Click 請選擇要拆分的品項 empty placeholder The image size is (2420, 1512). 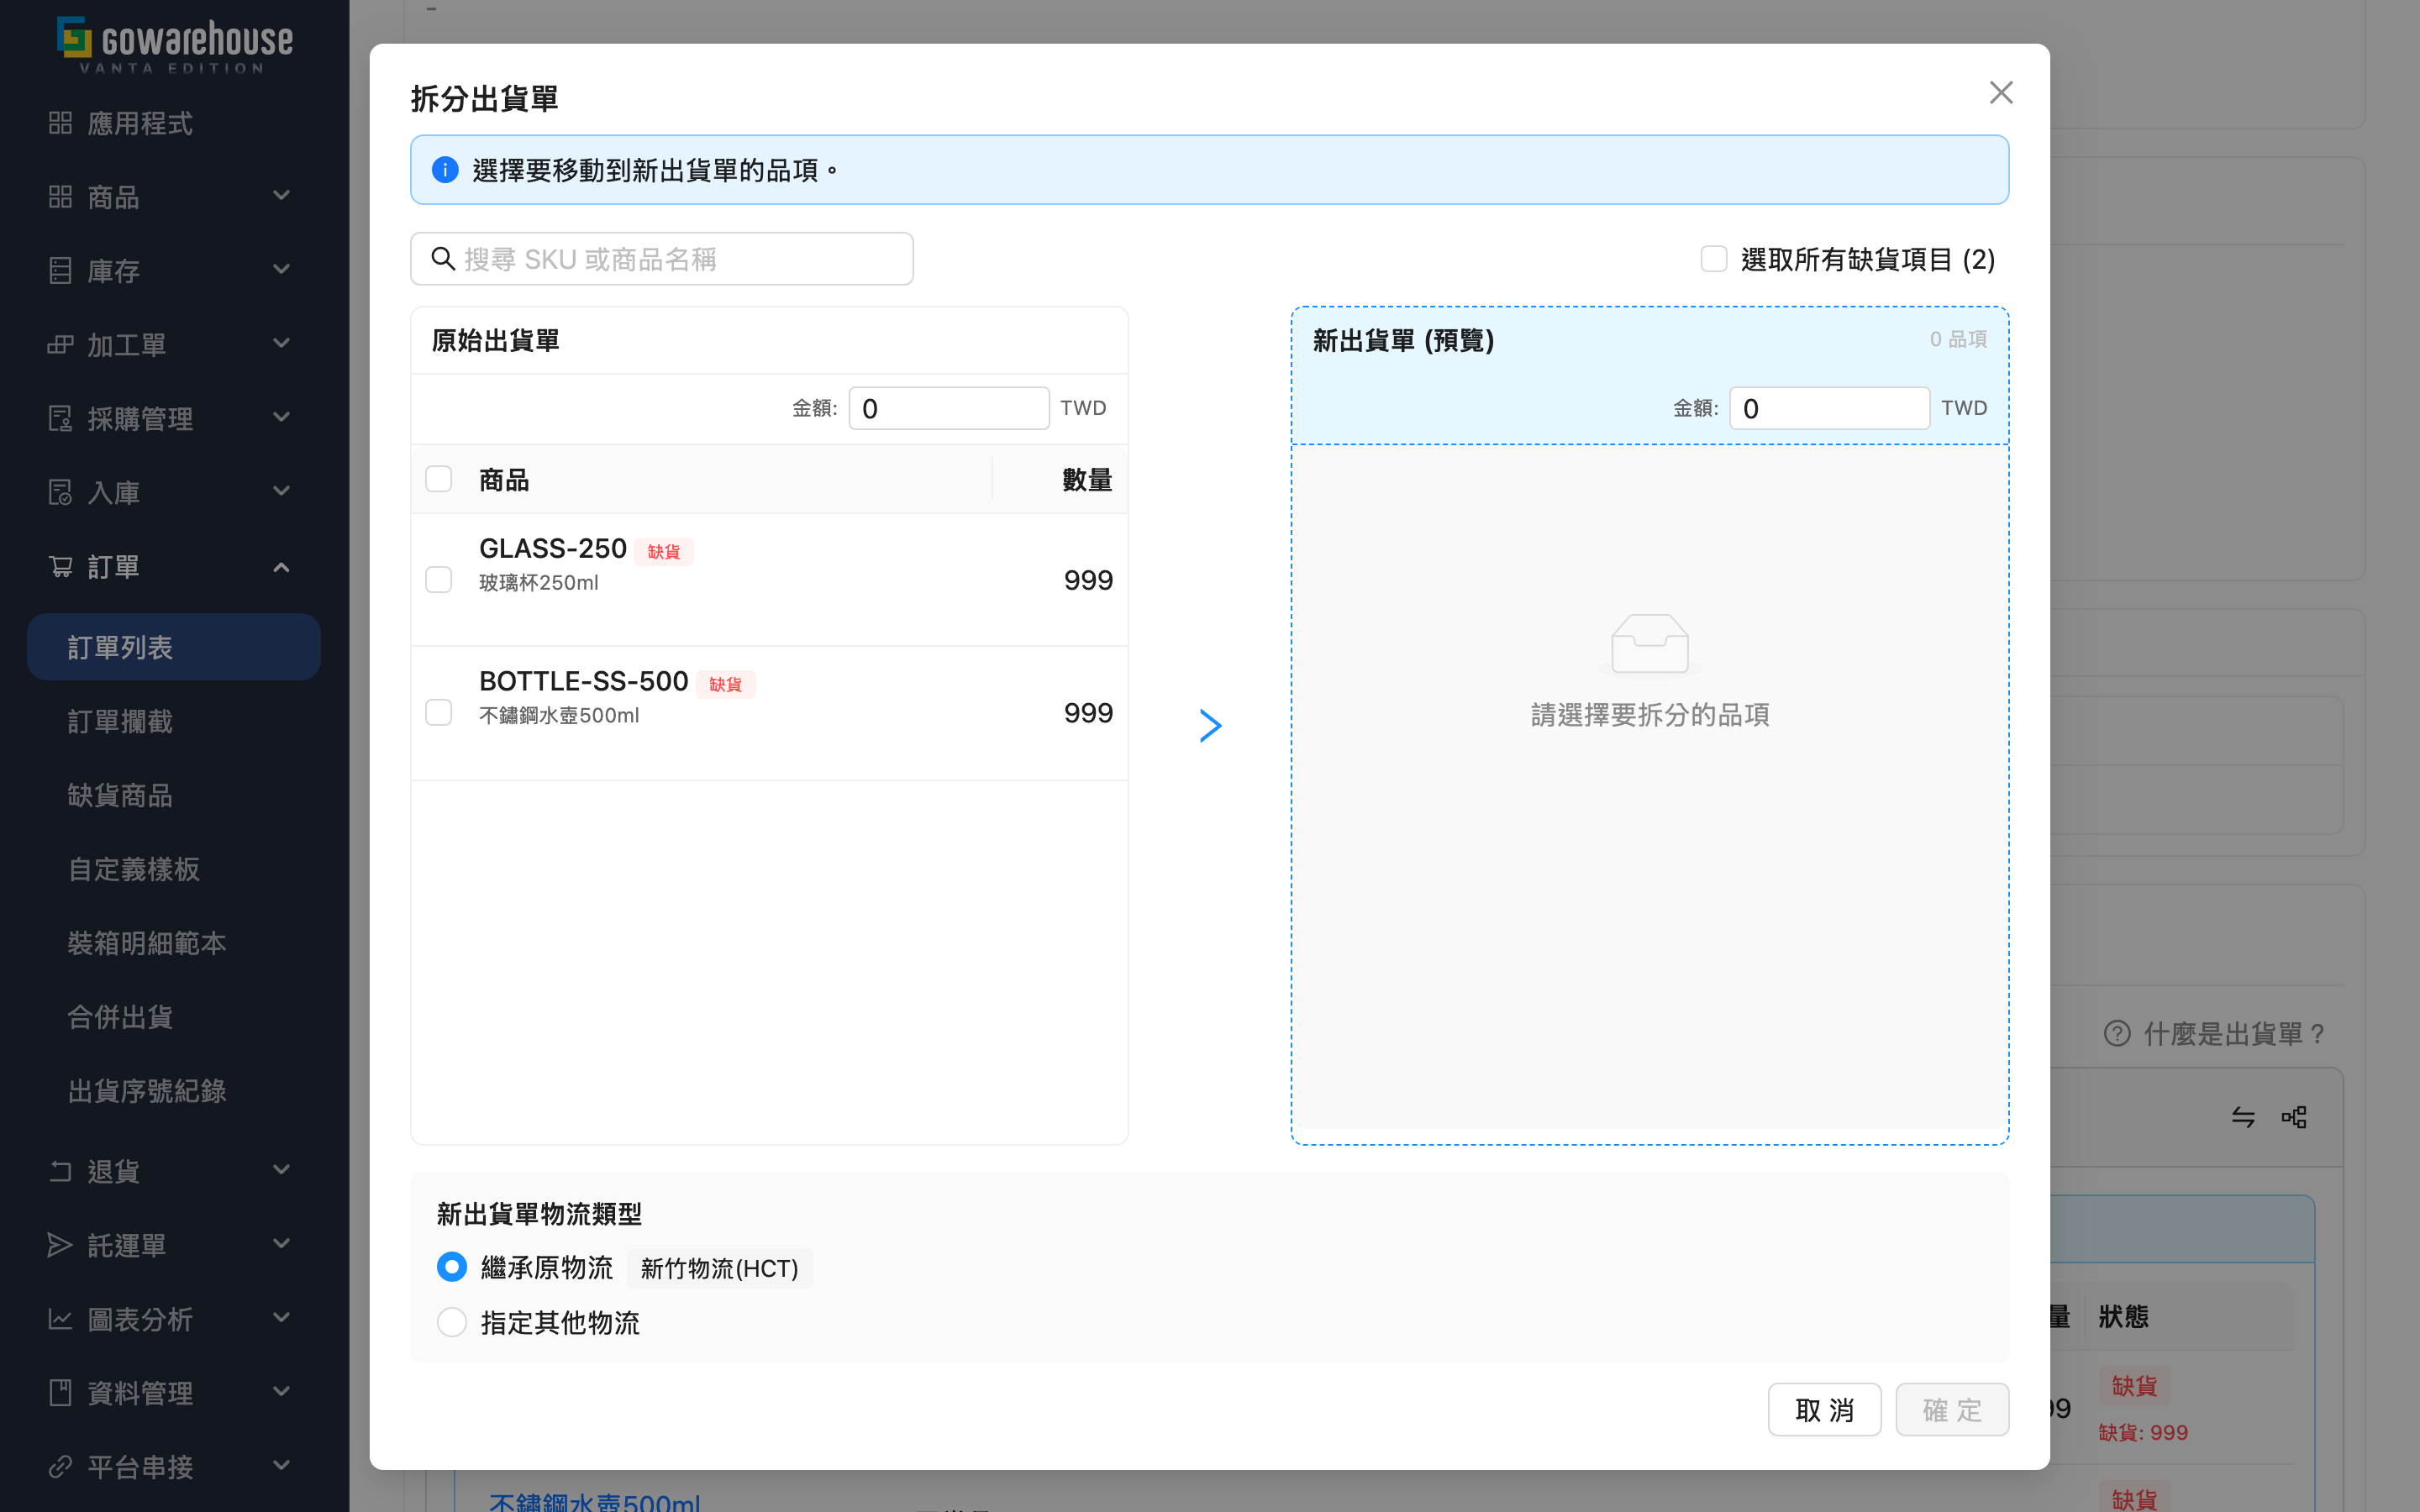1650,715
